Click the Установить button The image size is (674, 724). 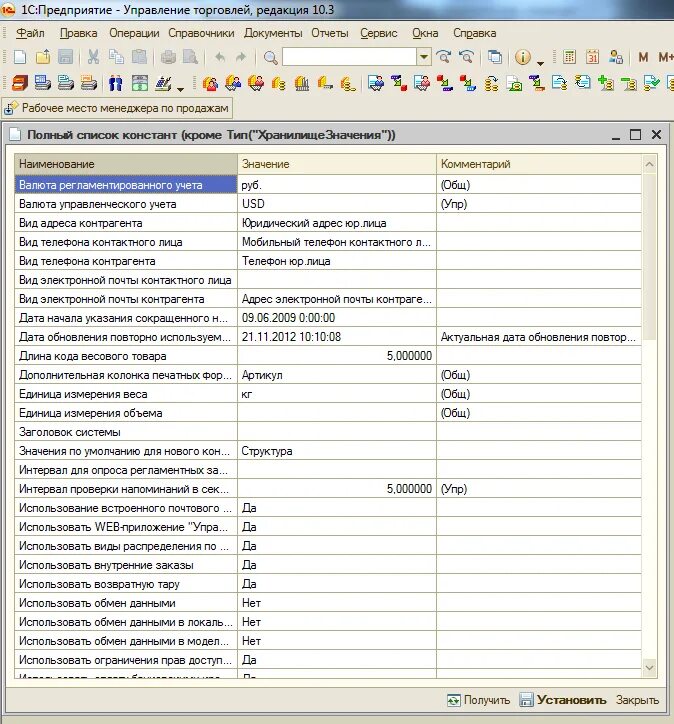pos(563,700)
